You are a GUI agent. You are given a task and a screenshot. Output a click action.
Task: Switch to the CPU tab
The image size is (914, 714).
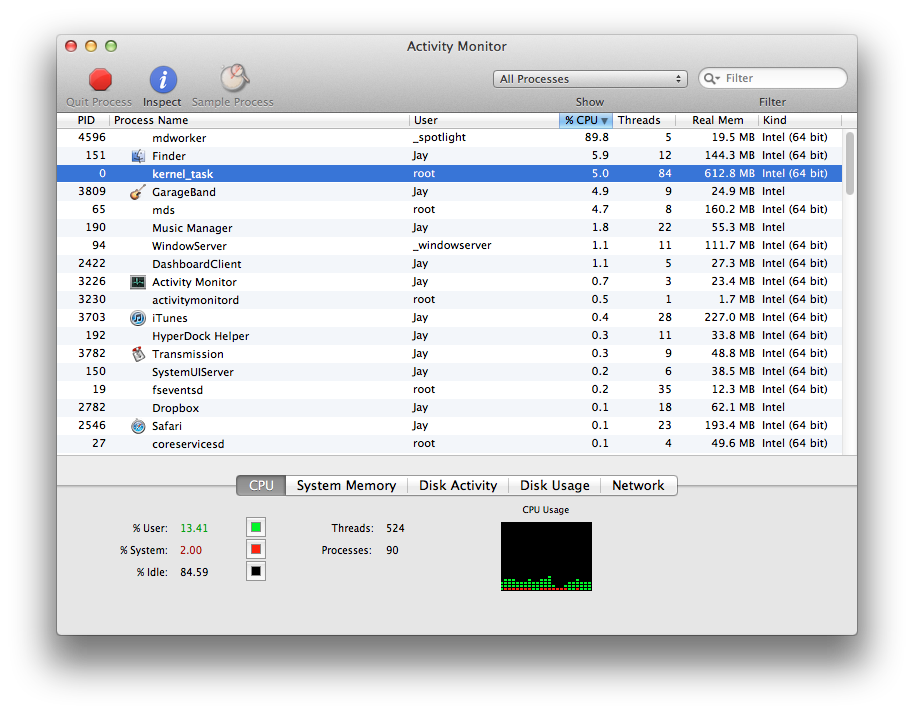(261, 486)
